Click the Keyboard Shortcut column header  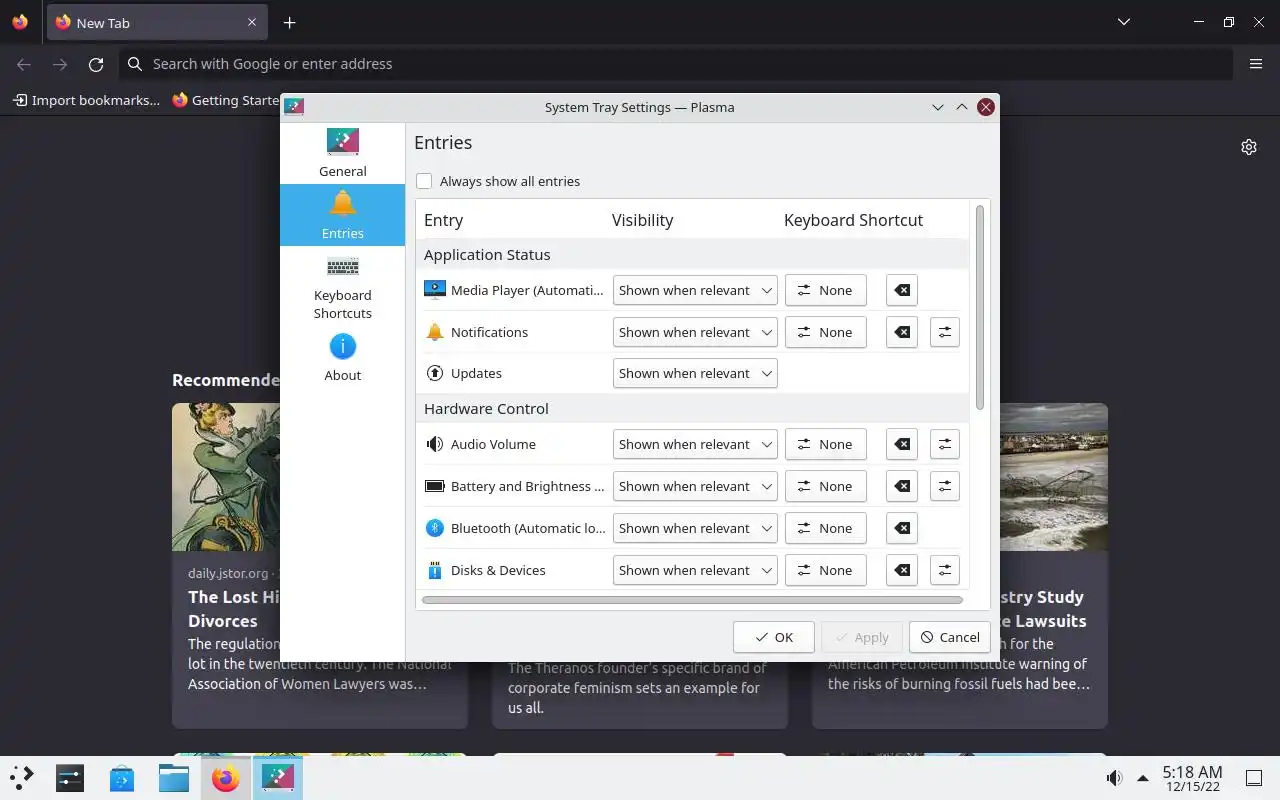853,220
